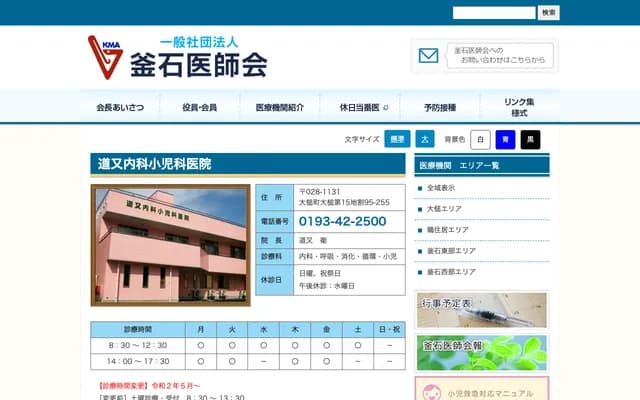Select blue 青 background color
Image resolution: width=640 pixels, height=400 pixels.
point(505,139)
